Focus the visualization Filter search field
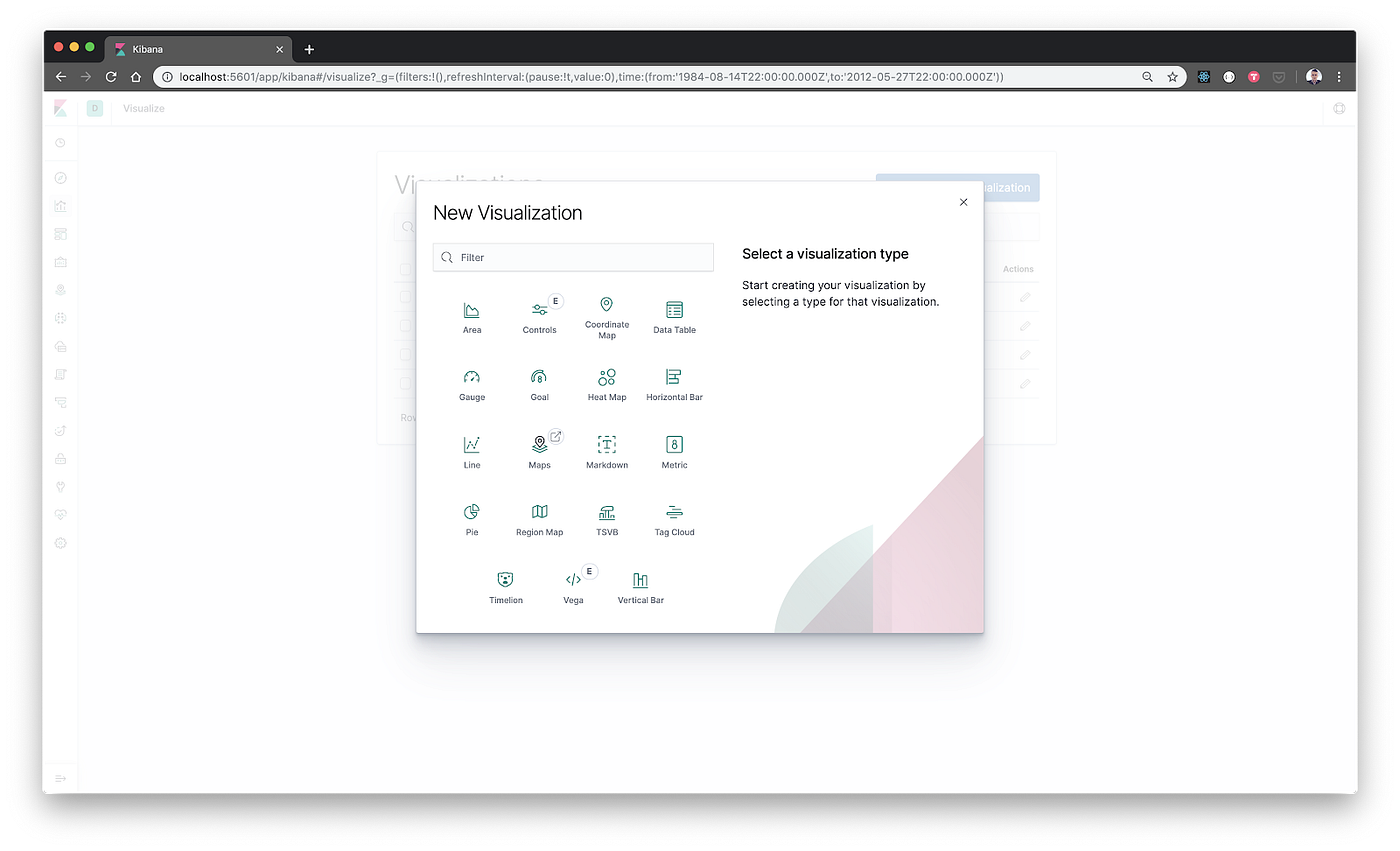The image size is (1400, 851). (573, 257)
